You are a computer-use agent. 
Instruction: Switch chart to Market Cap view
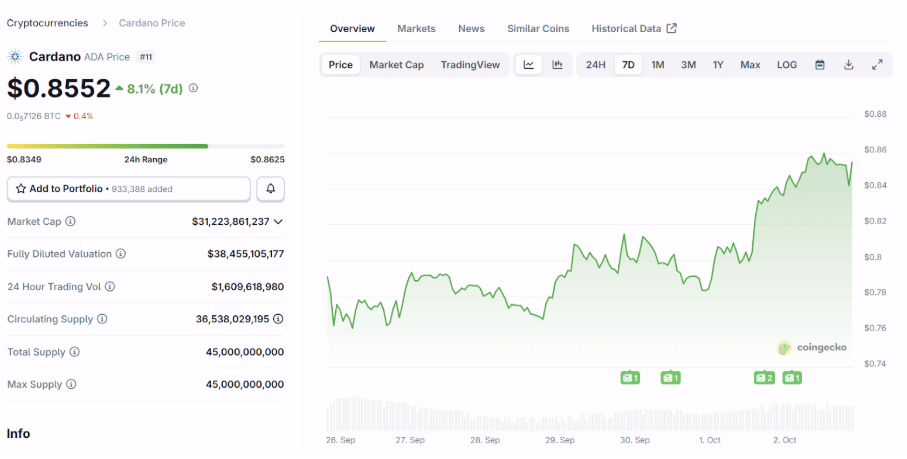(396, 65)
